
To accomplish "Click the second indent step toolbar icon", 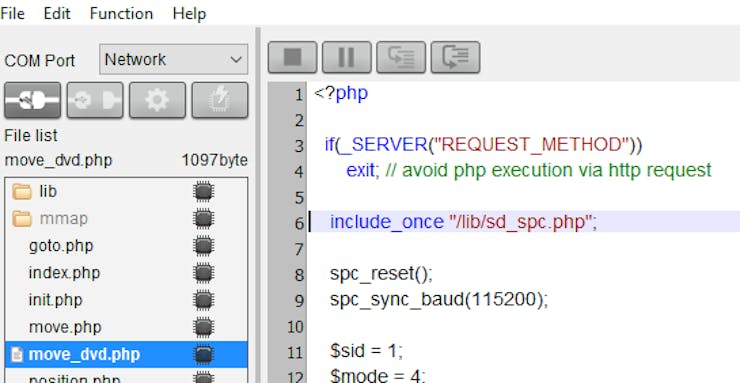I will (455, 57).
